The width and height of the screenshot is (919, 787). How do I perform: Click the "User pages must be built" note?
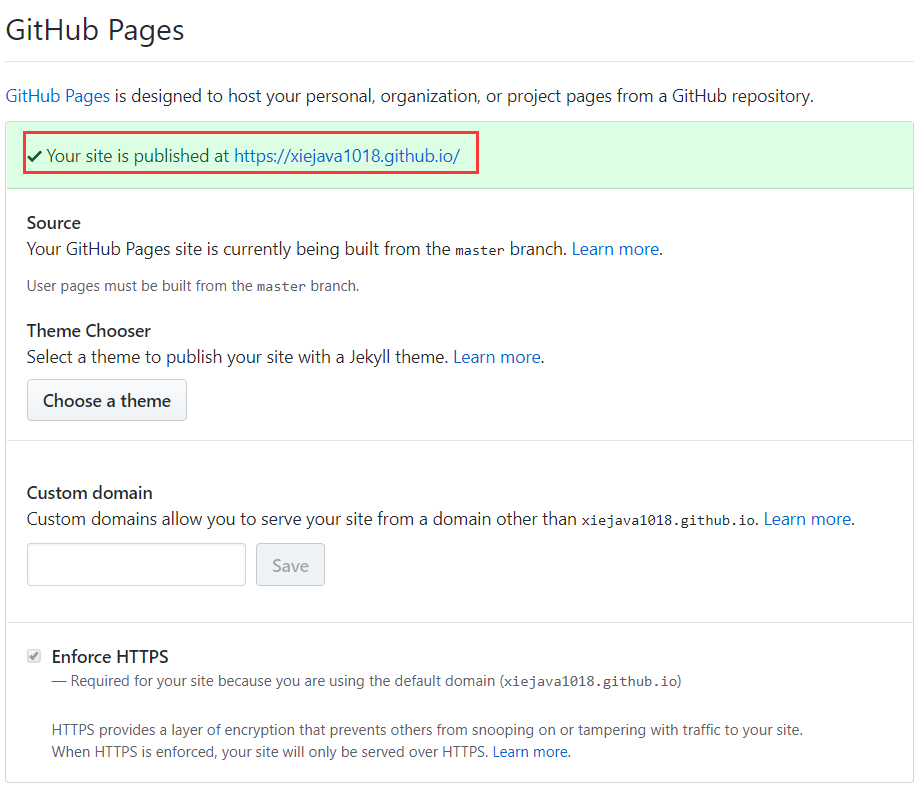tap(192, 285)
